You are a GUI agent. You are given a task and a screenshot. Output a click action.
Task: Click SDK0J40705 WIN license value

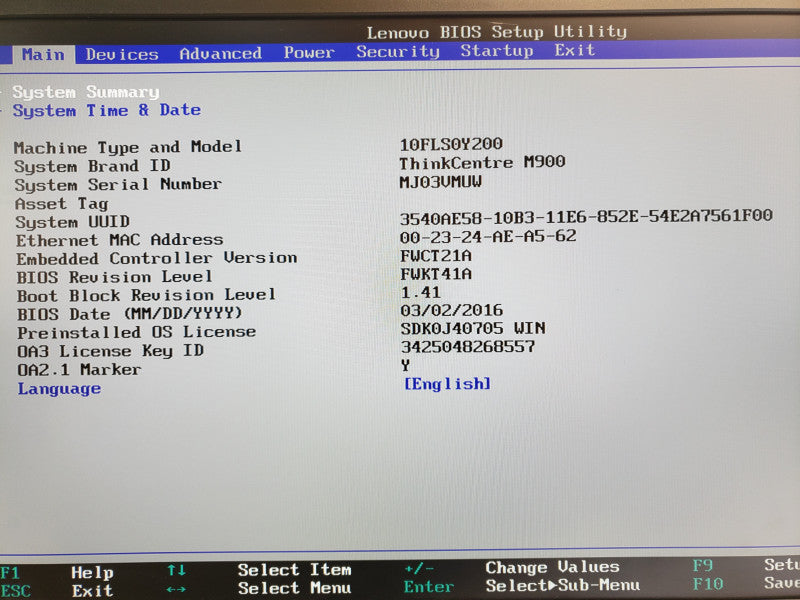pos(473,328)
